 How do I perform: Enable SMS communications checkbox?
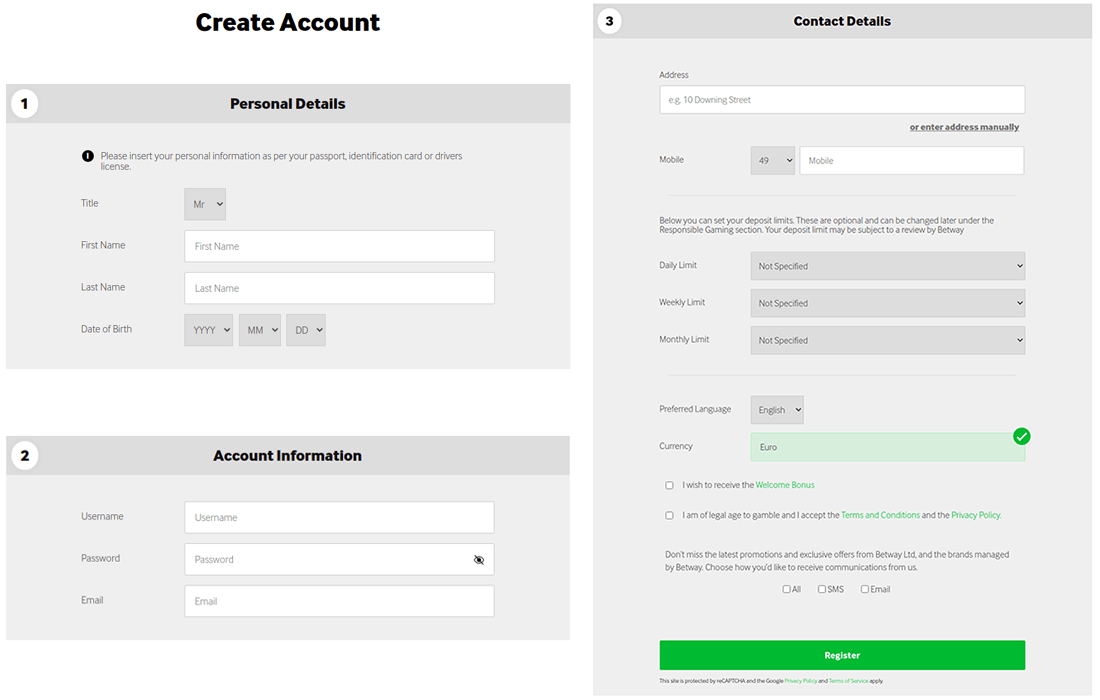tap(822, 590)
